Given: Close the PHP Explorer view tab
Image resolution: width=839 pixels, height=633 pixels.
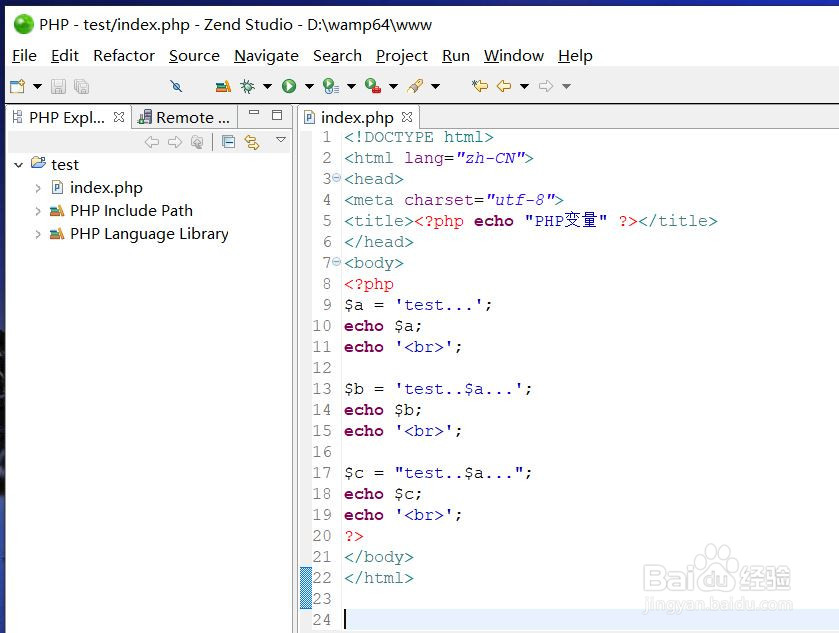Looking at the screenshot, I should (119, 117).
